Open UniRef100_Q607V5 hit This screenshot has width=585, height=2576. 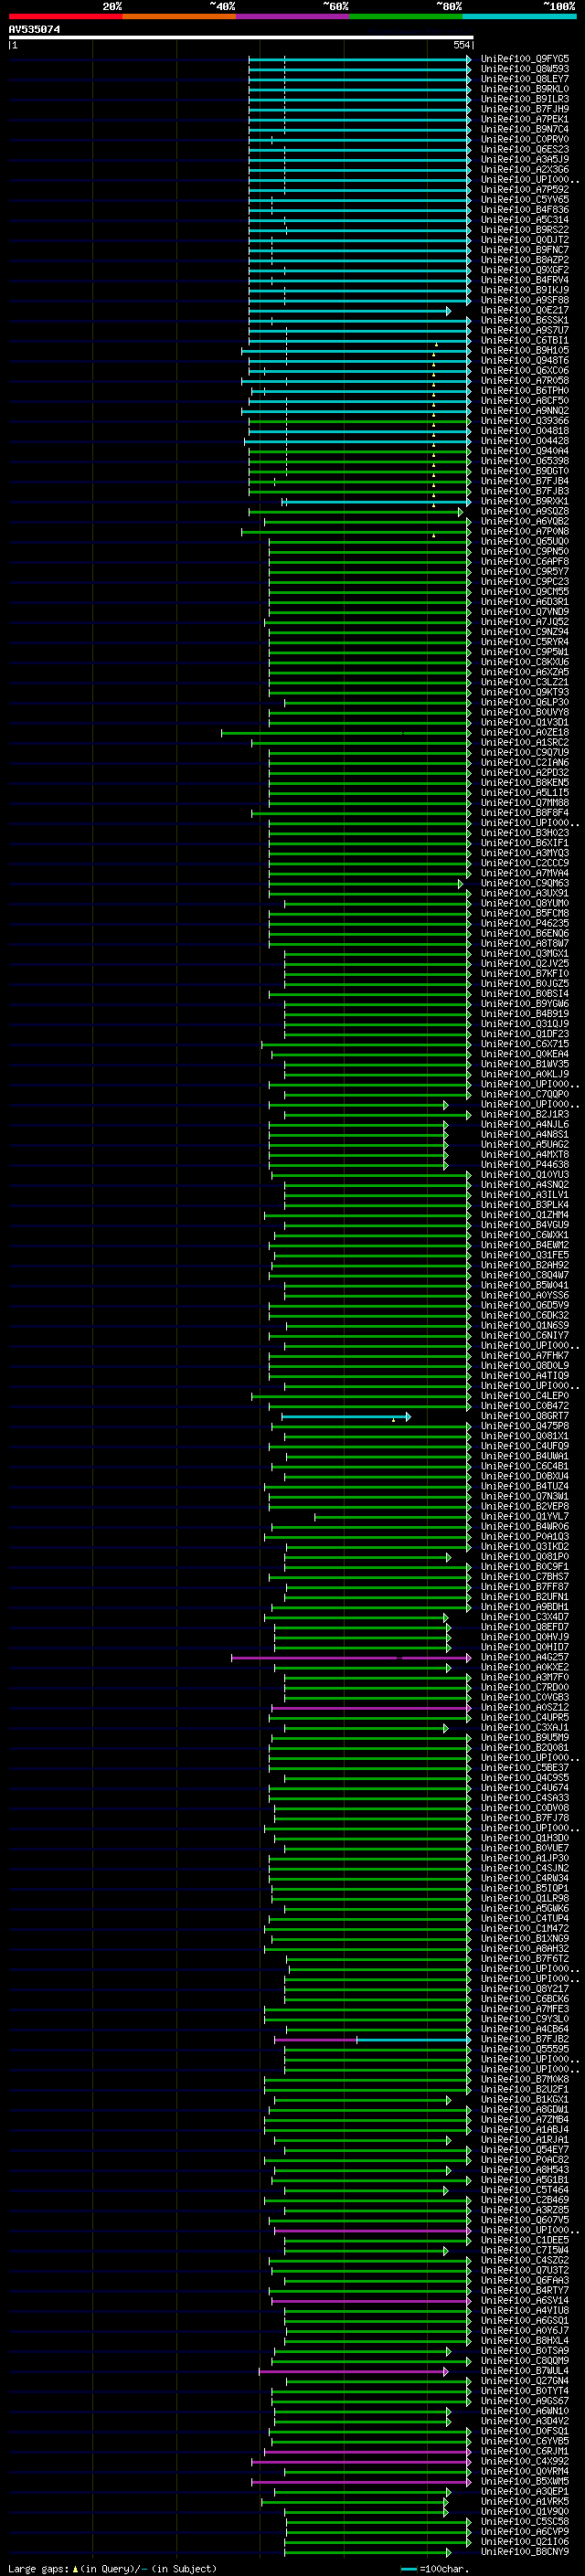click(x=525, y=2220)
